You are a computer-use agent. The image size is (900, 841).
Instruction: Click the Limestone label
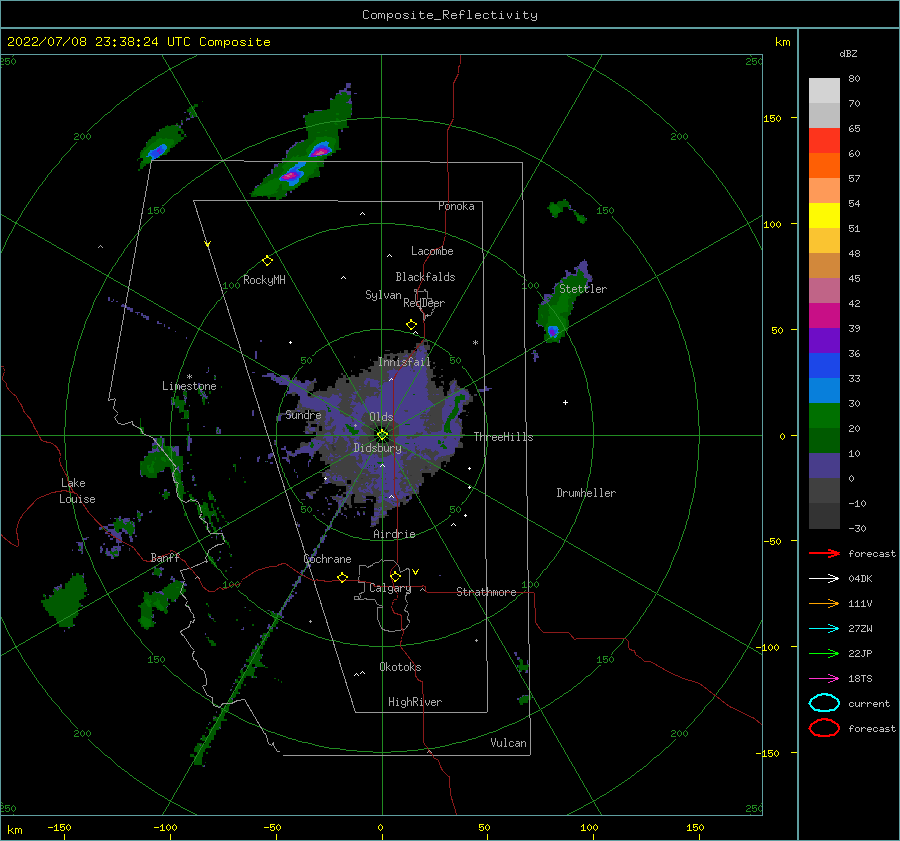189,386
